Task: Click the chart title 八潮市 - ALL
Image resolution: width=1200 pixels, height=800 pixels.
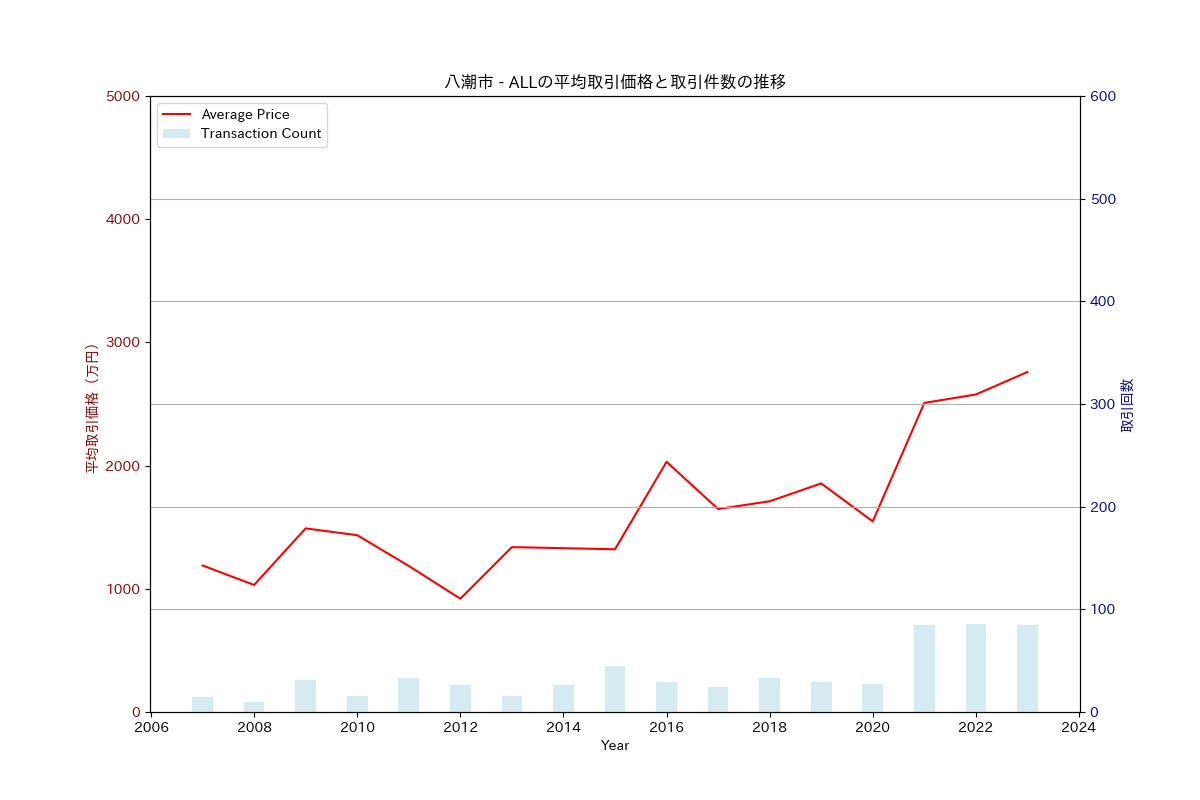Action: pos(615,82)
